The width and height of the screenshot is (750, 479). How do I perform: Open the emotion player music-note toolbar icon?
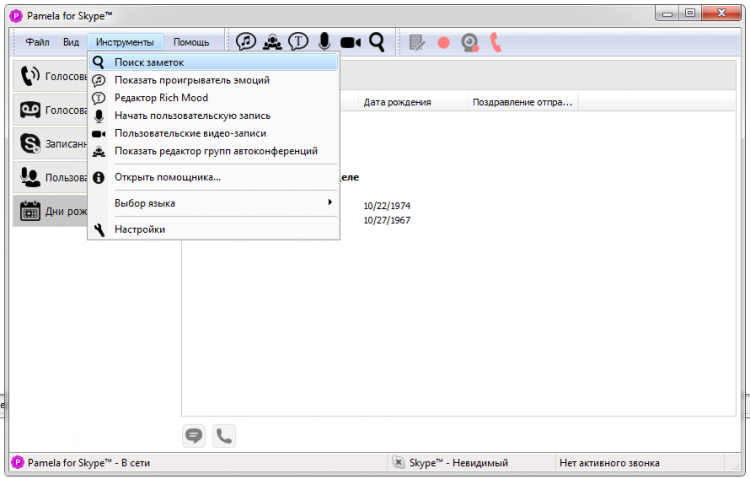tap(246, 42)
